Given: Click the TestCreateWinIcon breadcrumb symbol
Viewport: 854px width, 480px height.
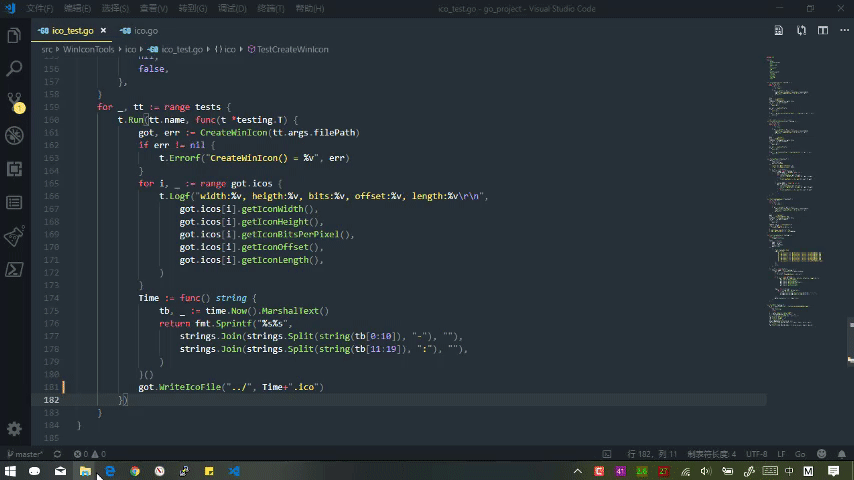Looking at the screenshot, I should (x=288, y=50).
